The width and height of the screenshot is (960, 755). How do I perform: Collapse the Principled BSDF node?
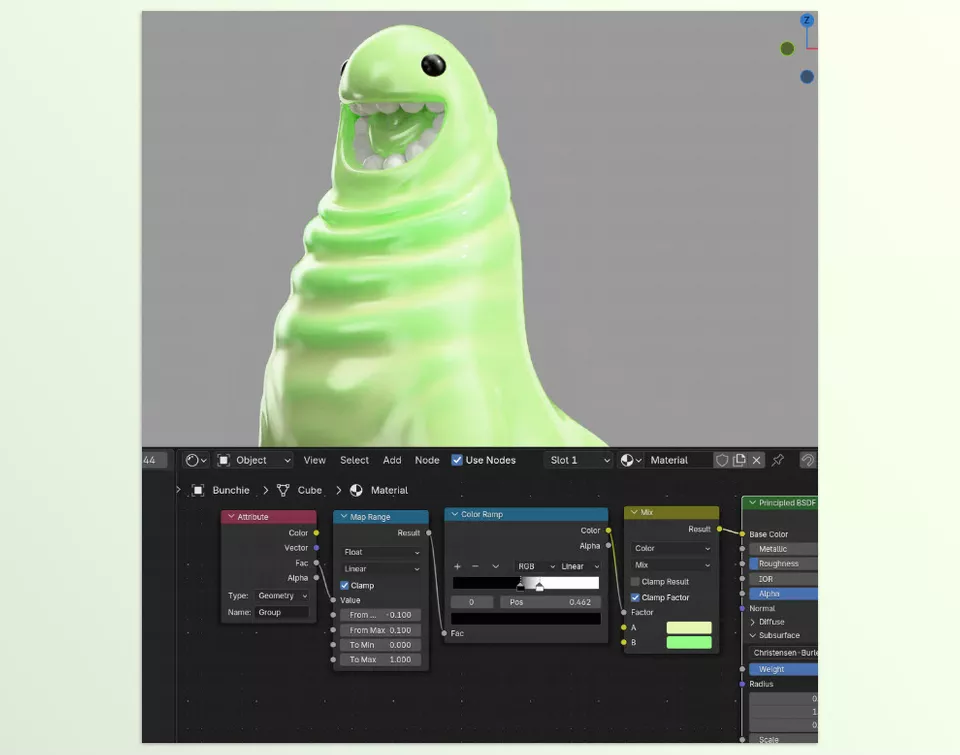[752, 503]
